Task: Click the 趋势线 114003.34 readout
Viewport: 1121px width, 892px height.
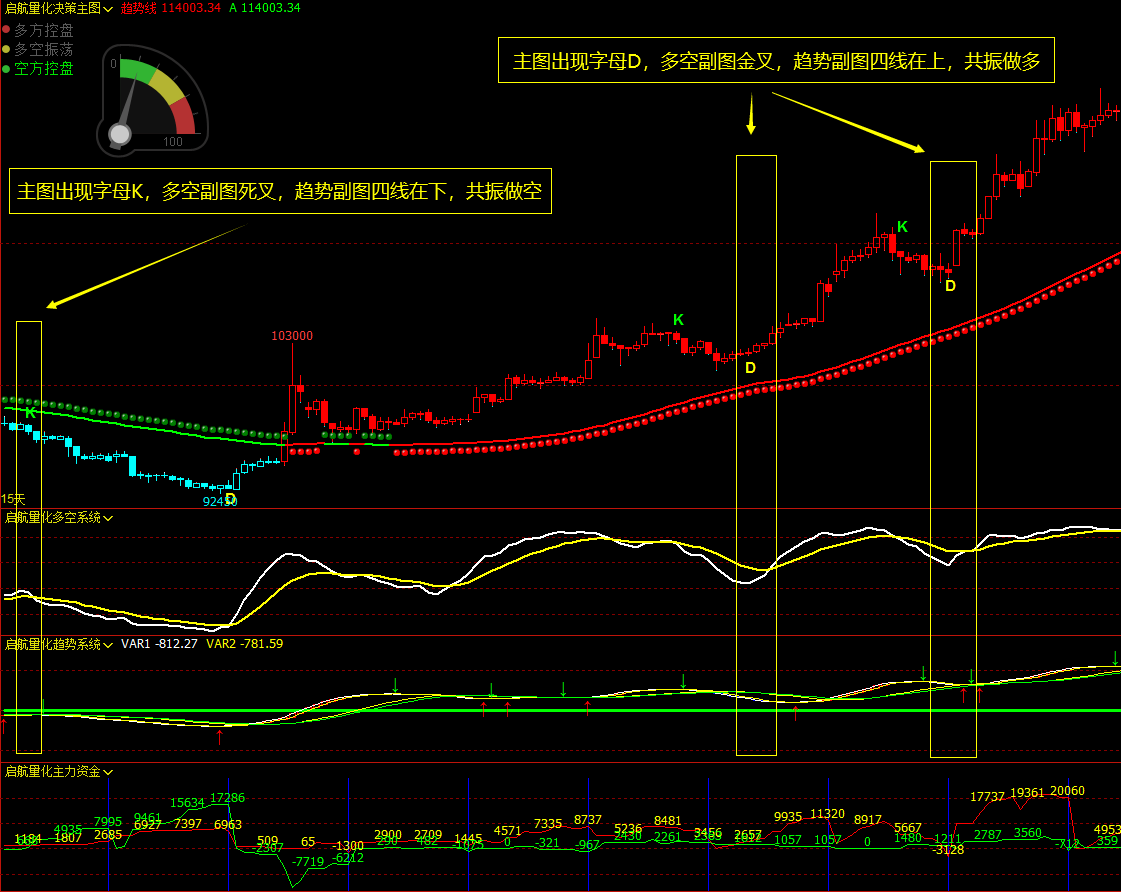Action: (171, 8)
